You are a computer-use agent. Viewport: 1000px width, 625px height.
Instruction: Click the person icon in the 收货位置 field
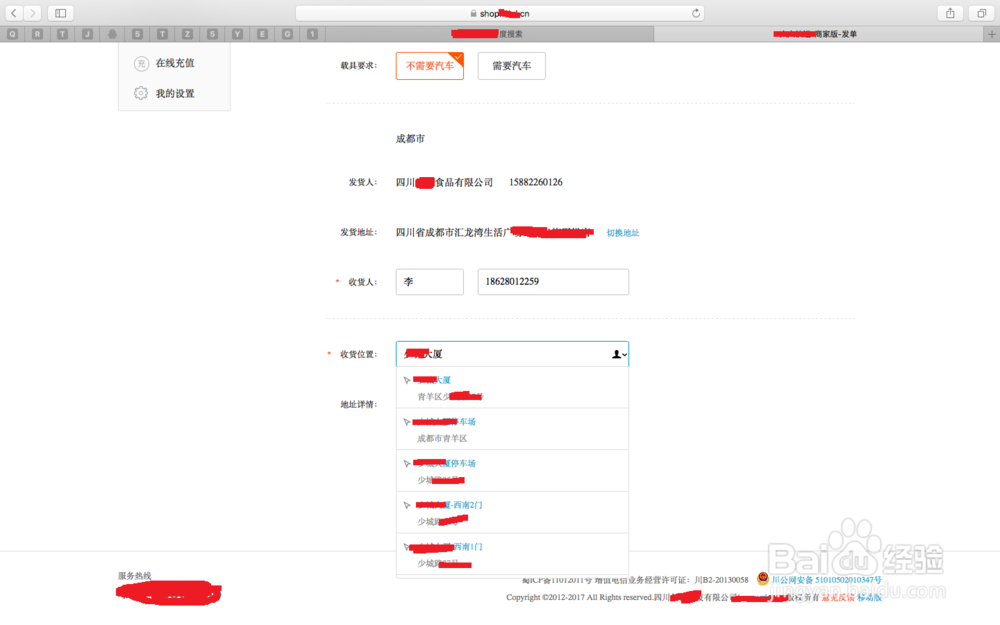[x=617, y=354]
